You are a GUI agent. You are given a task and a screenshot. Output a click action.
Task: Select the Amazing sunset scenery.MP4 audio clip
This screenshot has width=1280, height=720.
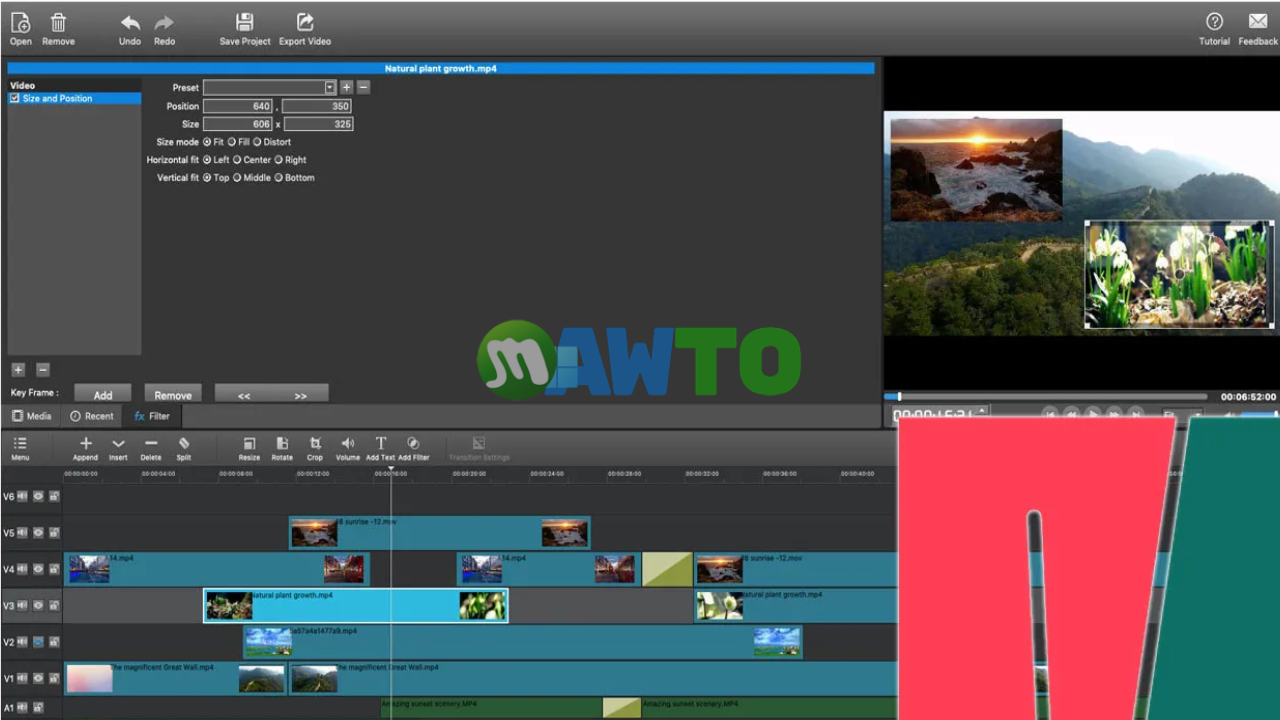pos(492,708)
